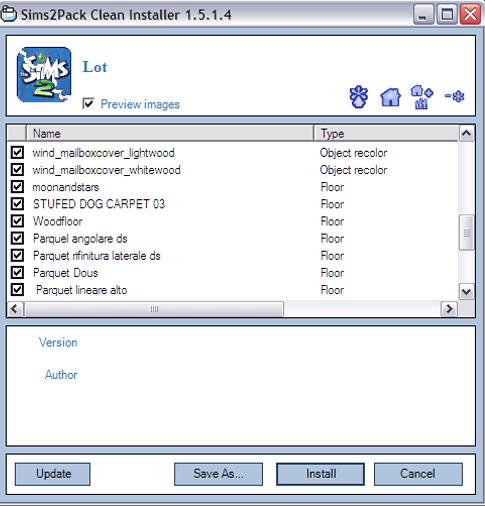
Task: Click the Save As... button
Action: 218,474
